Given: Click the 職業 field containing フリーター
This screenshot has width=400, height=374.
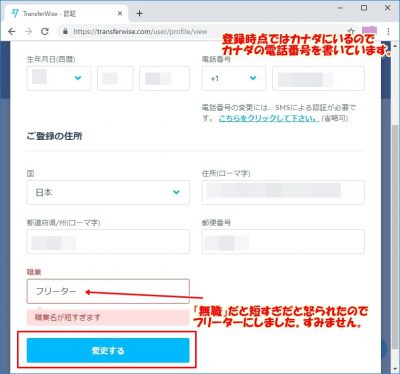Looking at the screenshot, I should [108, 291].
